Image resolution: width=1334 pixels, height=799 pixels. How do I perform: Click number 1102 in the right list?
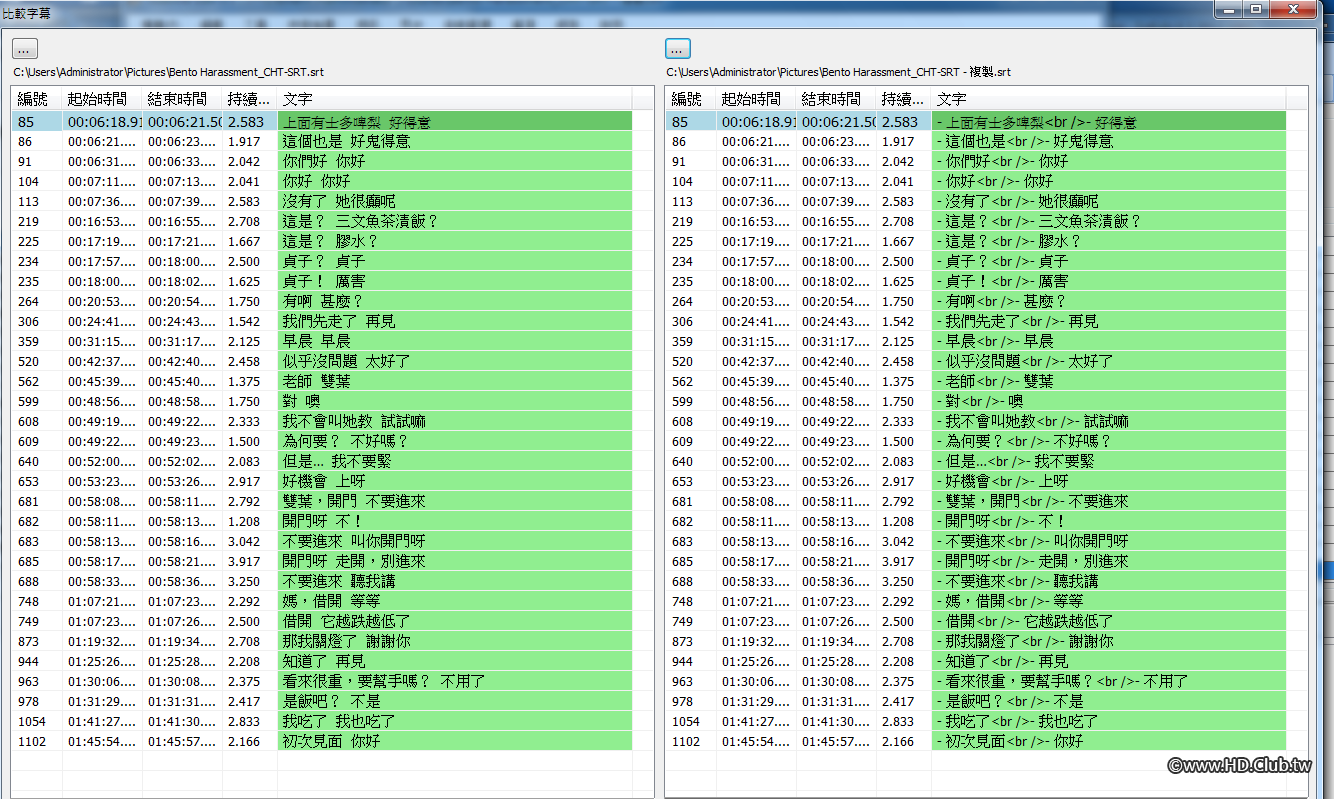click(686, 741)
